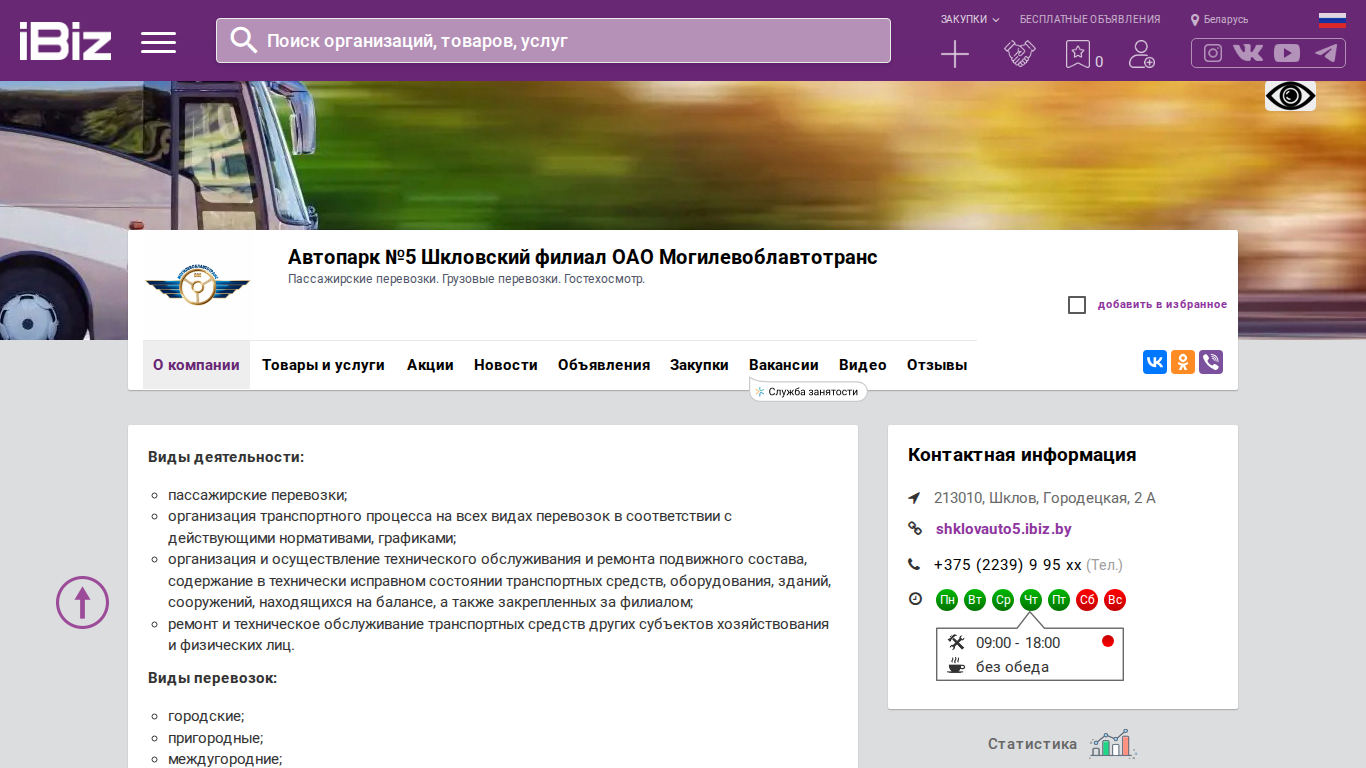Click the 'пригородные;' list item
Viewport: 1366px width, 768px height.
tap(215, 738)
